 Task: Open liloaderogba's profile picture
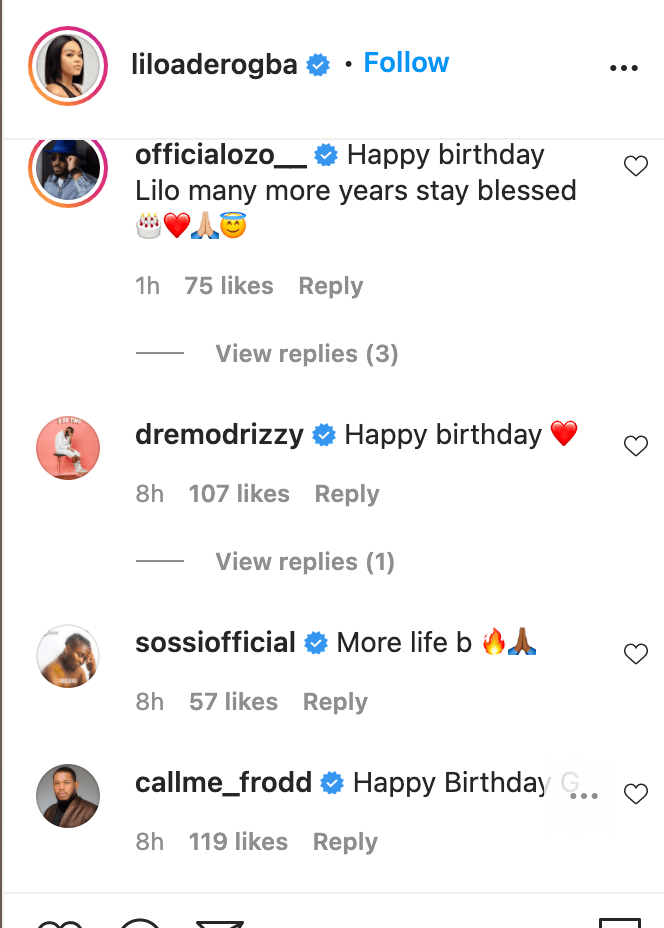click(x=68, y=67)
